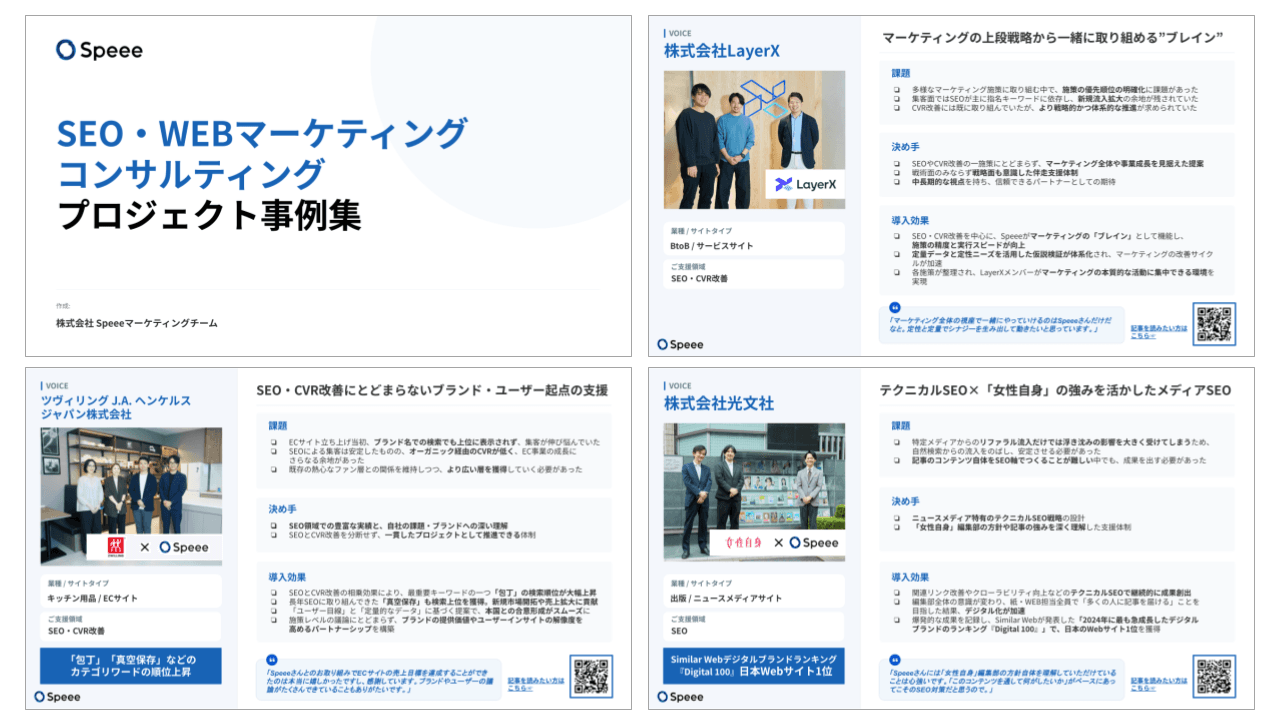The image size is (1280, 720).
Task: Click the Speee logo beside the Zwilling logo
Action: [x=184, y=547]
